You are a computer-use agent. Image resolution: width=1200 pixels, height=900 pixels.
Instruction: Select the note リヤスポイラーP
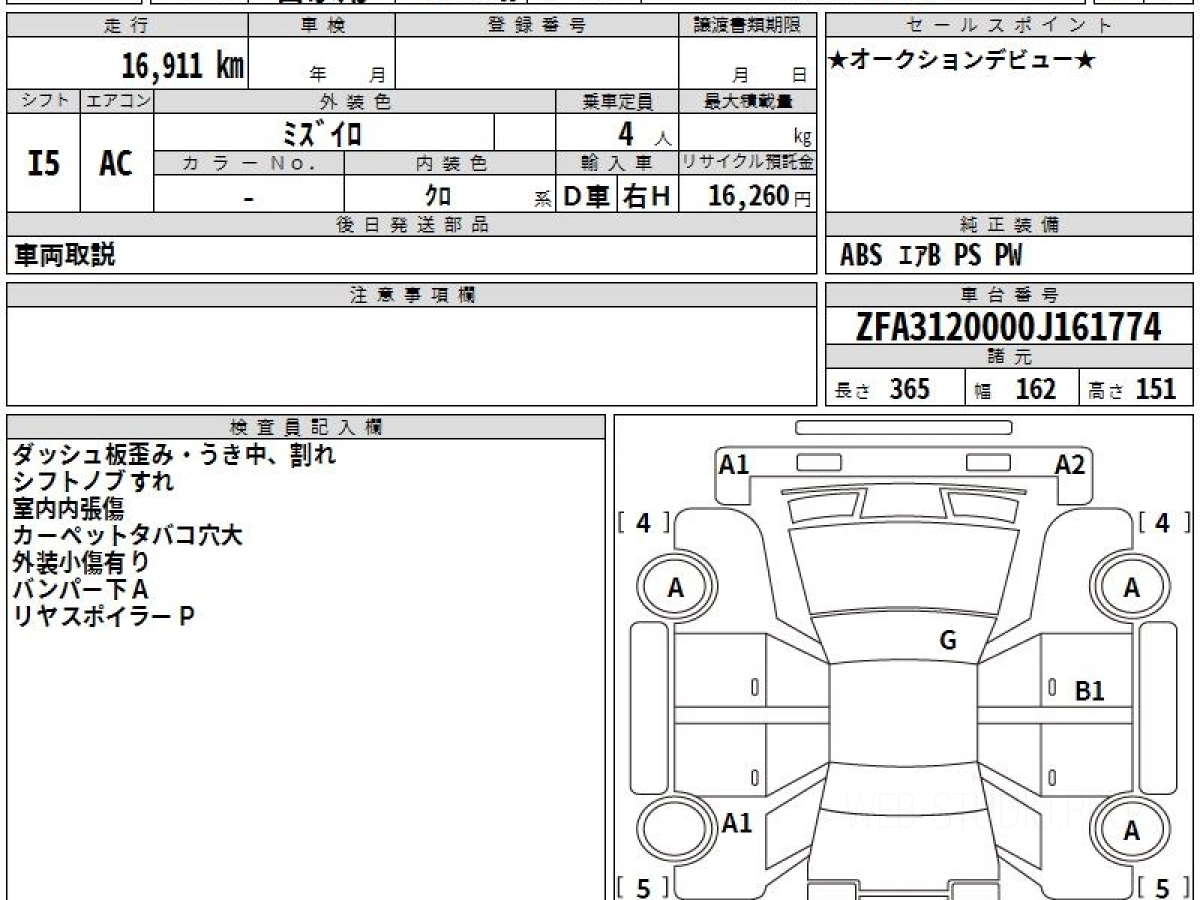103,617
